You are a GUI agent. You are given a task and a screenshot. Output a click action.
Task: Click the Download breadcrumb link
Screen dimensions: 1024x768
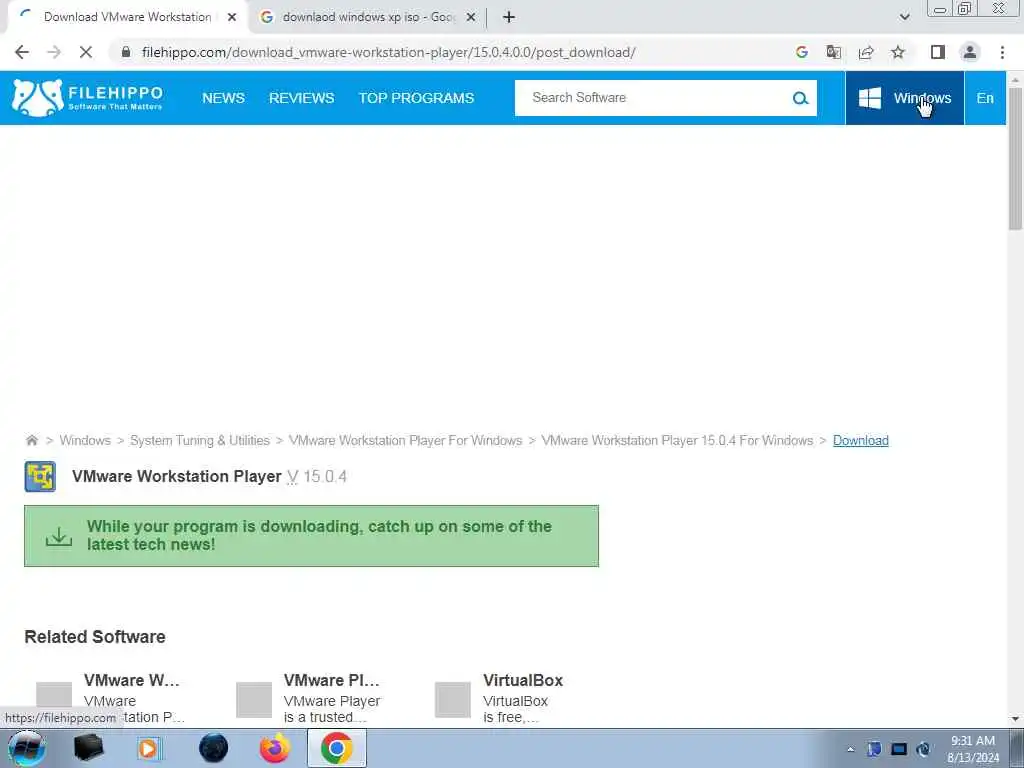[861, 440]
